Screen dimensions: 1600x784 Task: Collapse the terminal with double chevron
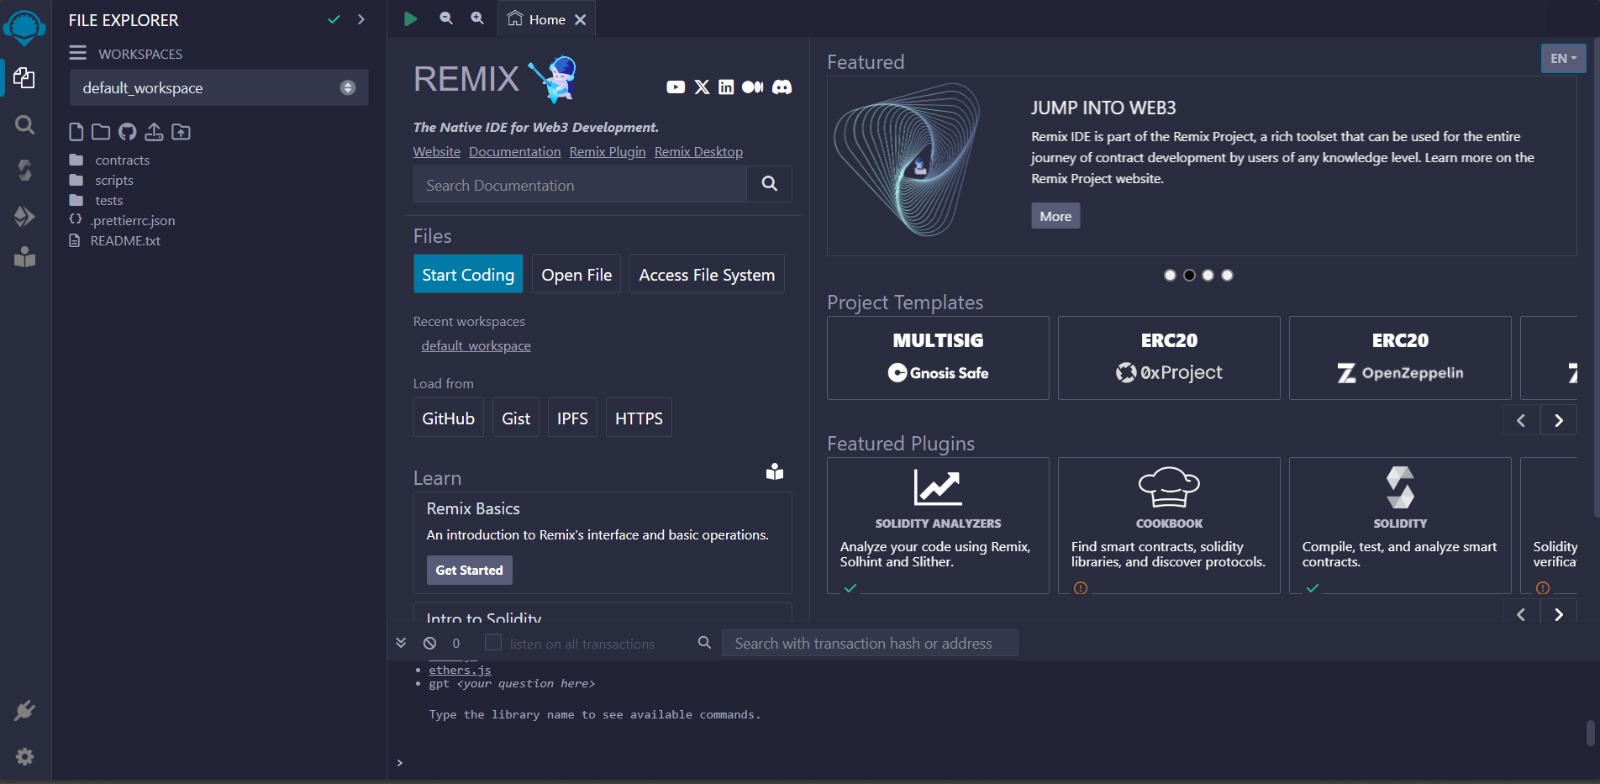pyautogui.click(x=401, y=643)
